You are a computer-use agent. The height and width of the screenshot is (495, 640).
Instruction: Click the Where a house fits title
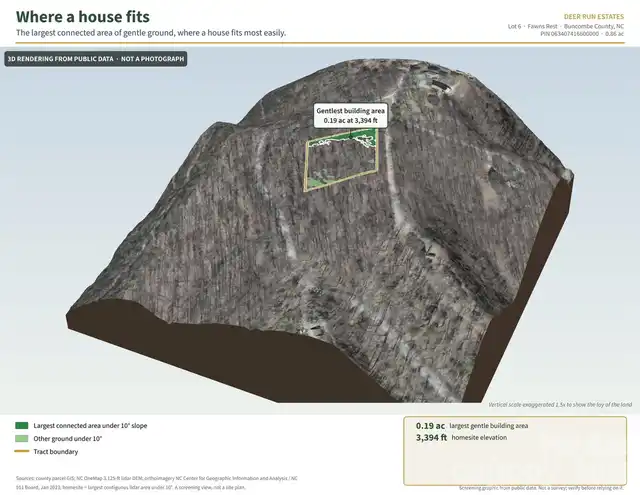tap(83, 17)
